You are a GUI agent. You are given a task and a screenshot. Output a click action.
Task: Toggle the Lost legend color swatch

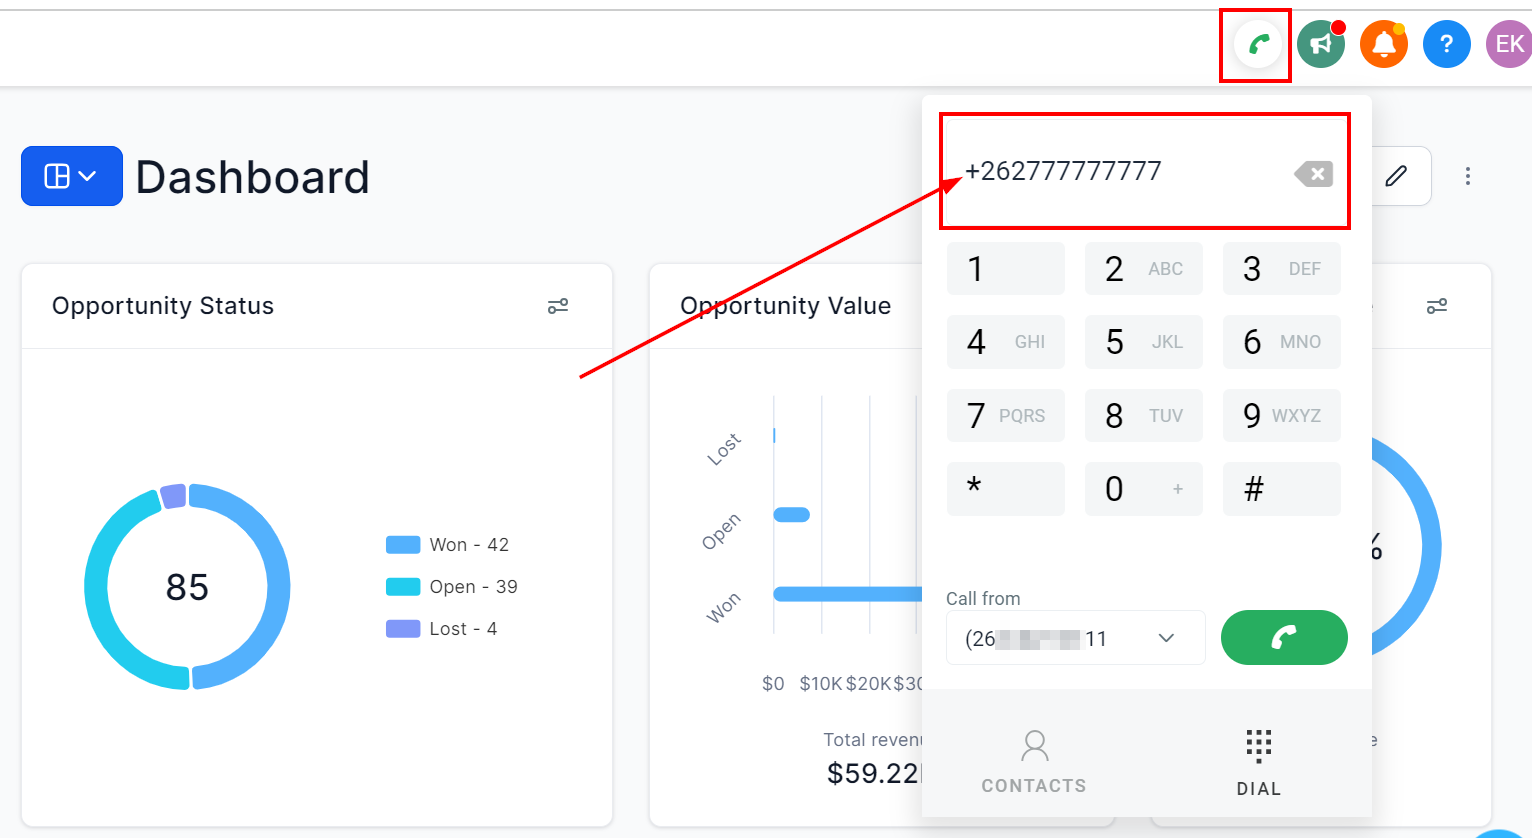click(x=403, y=629)
